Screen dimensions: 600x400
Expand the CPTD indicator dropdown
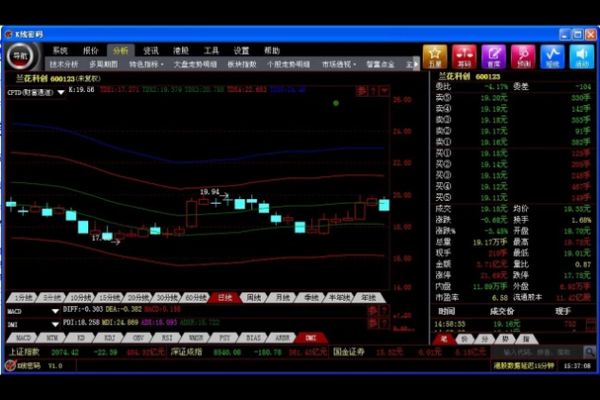point(60,92)
